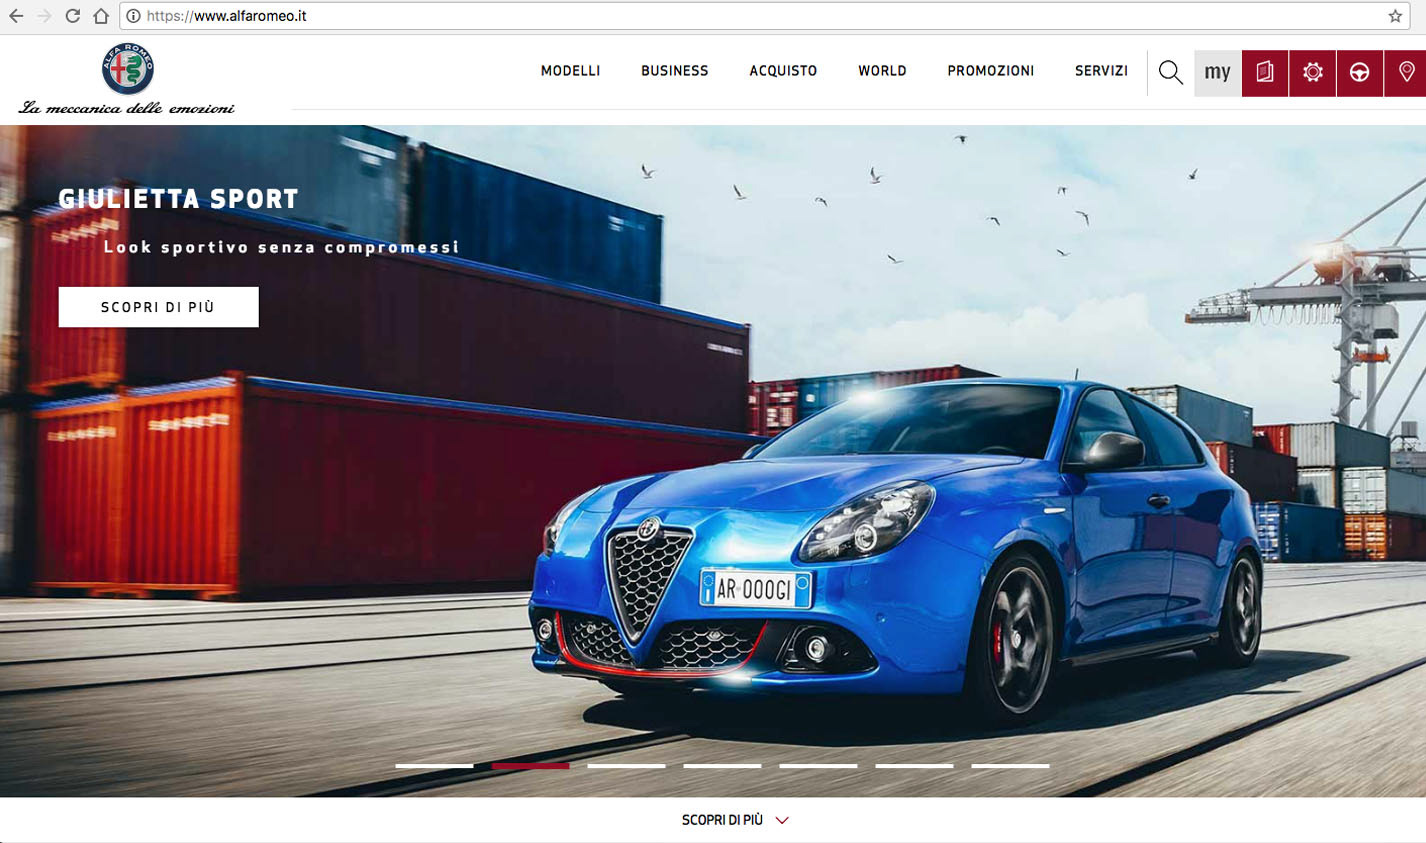Select the first carousel slide indicator
1426x843 pixels.
tap(434, 766)
